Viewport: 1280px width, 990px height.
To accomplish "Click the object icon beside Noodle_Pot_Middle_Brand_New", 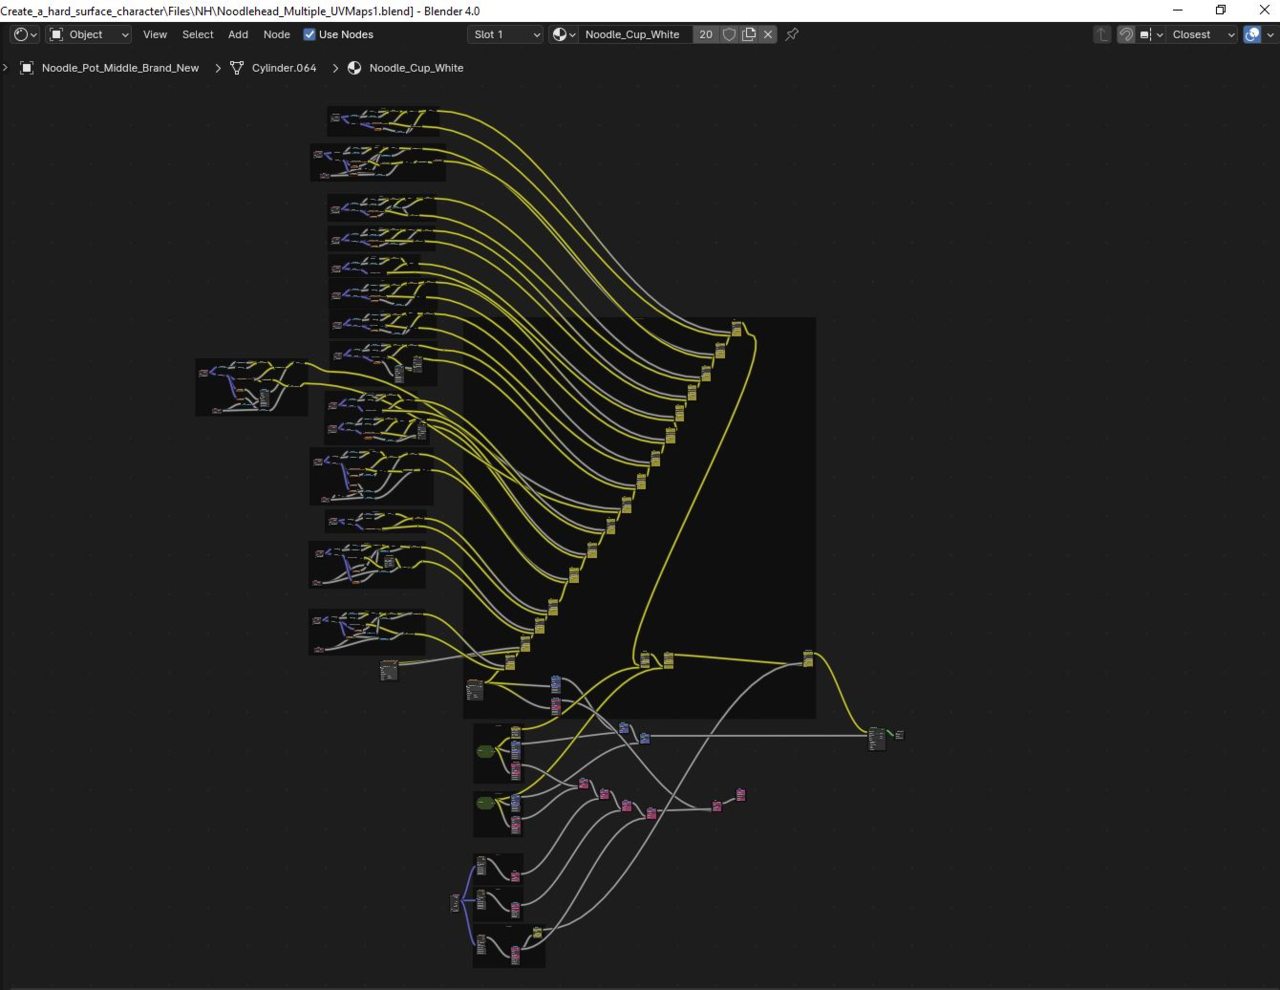I will (27, 68).
